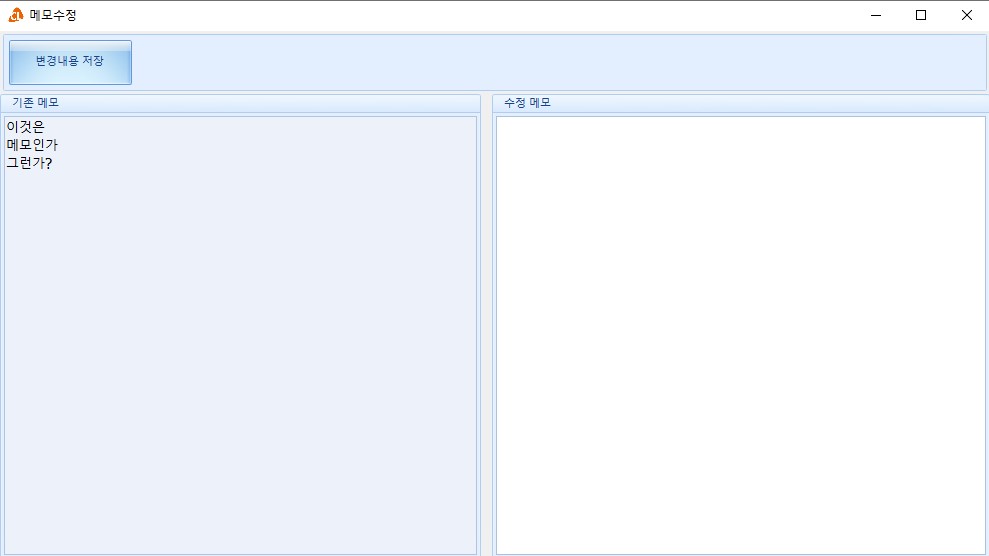Click the text 메모인가 in existing memo
989x556 pixels.
tap(32, 145)
